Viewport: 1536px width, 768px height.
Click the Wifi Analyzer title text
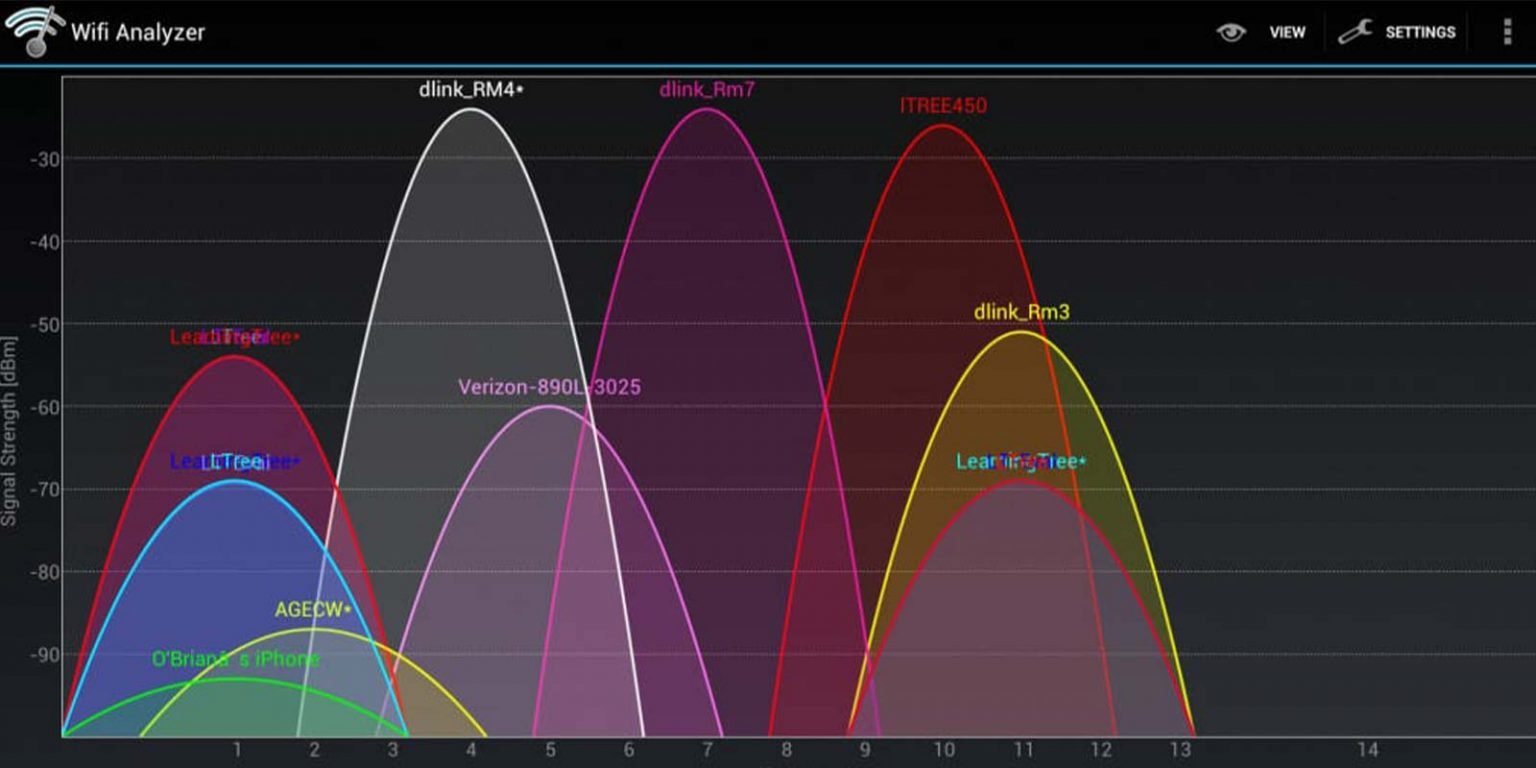pyautogui.click(x=138, y=31)
